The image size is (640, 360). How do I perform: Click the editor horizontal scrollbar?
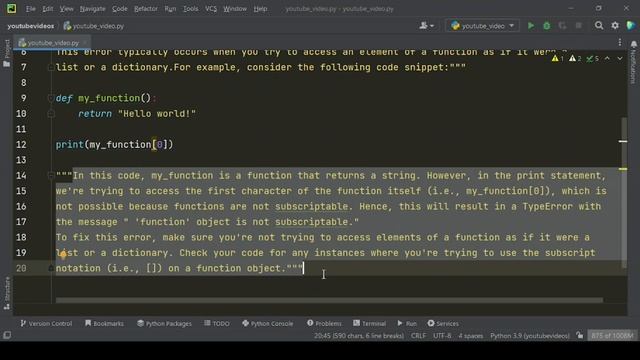tap(329, 300)
